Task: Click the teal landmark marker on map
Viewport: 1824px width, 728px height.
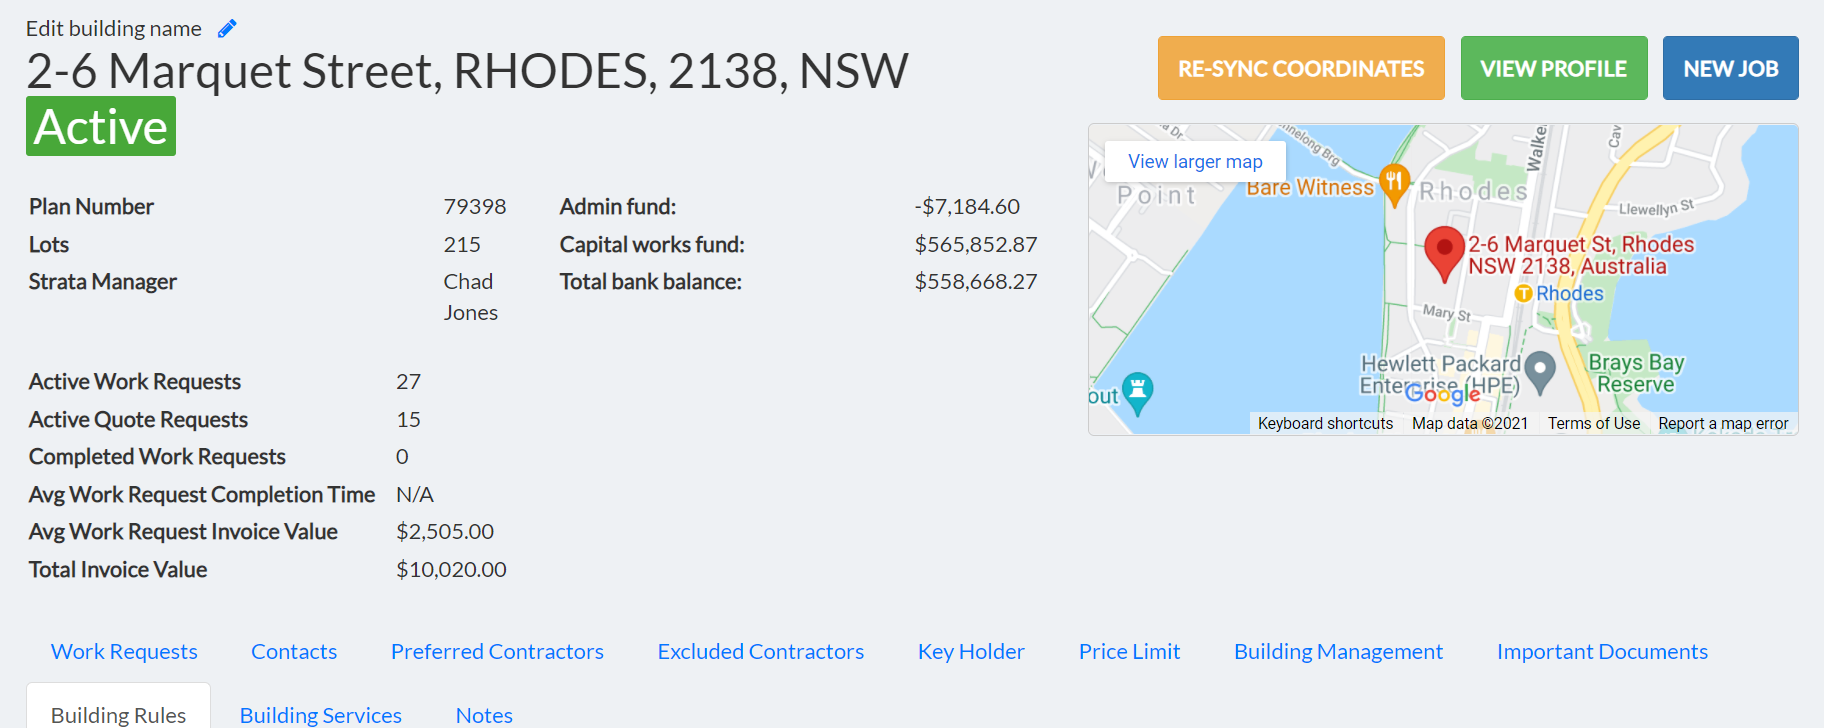Action: [1138, 394]
